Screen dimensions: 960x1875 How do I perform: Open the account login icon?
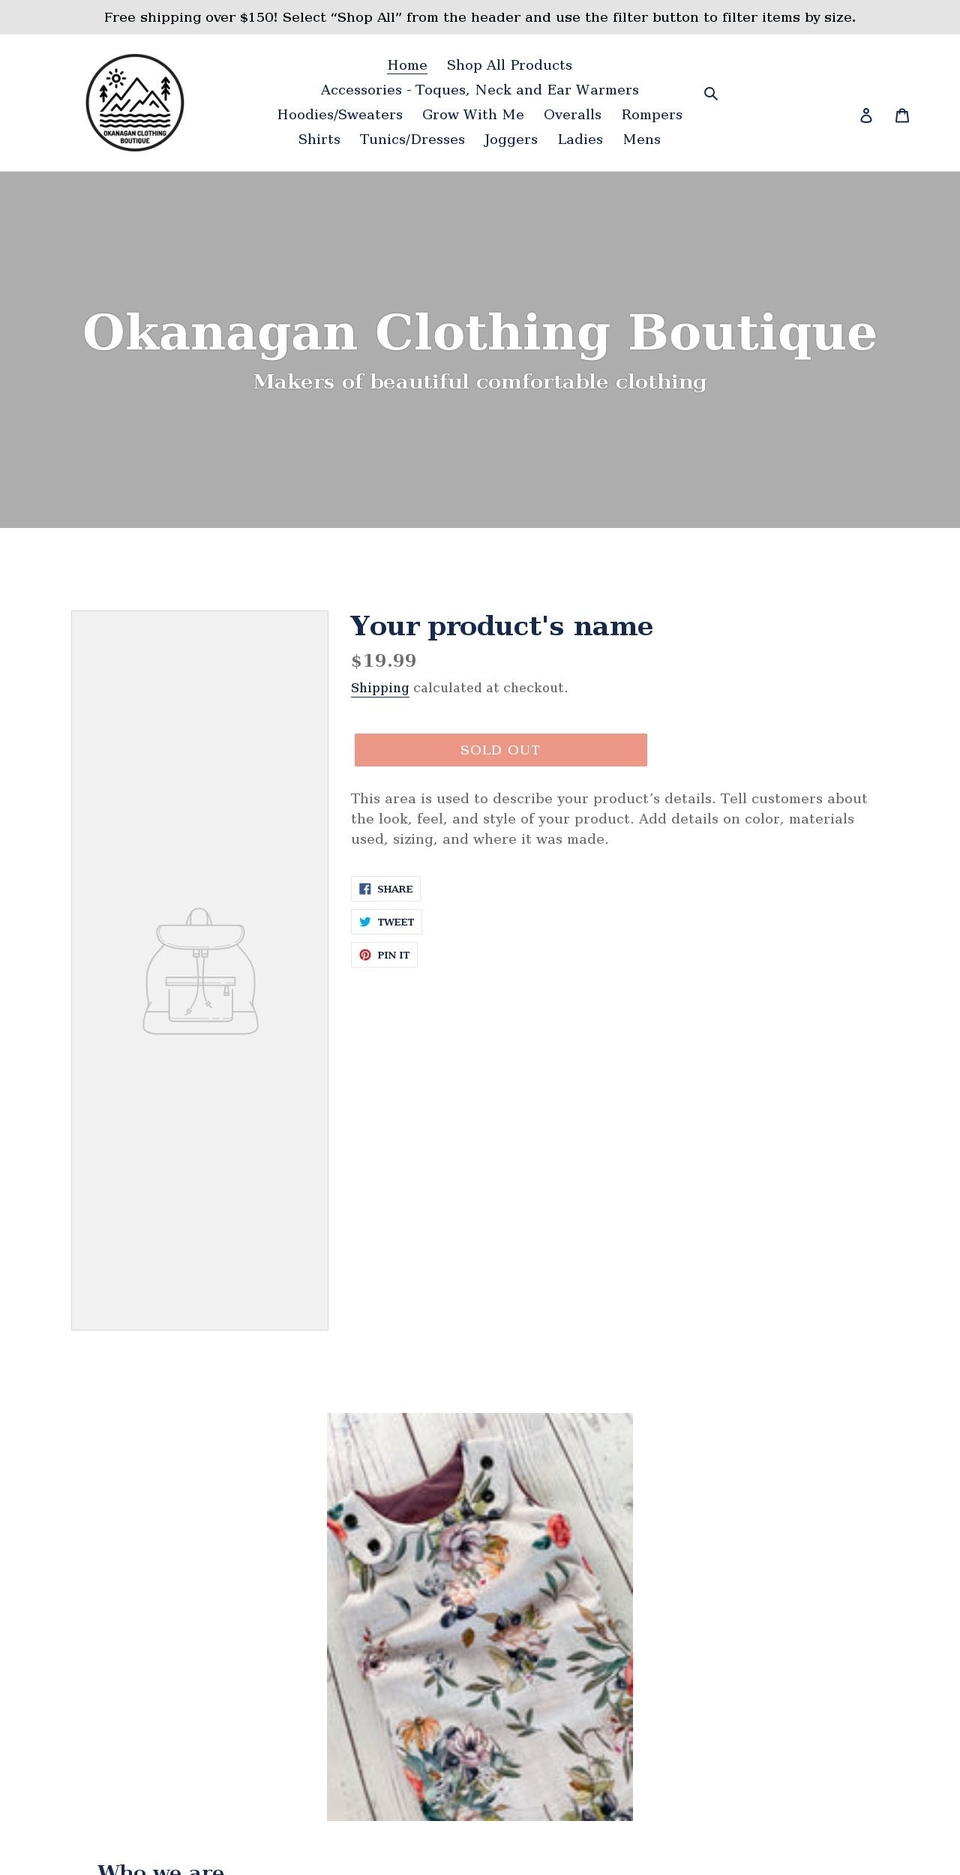[866, 116]
